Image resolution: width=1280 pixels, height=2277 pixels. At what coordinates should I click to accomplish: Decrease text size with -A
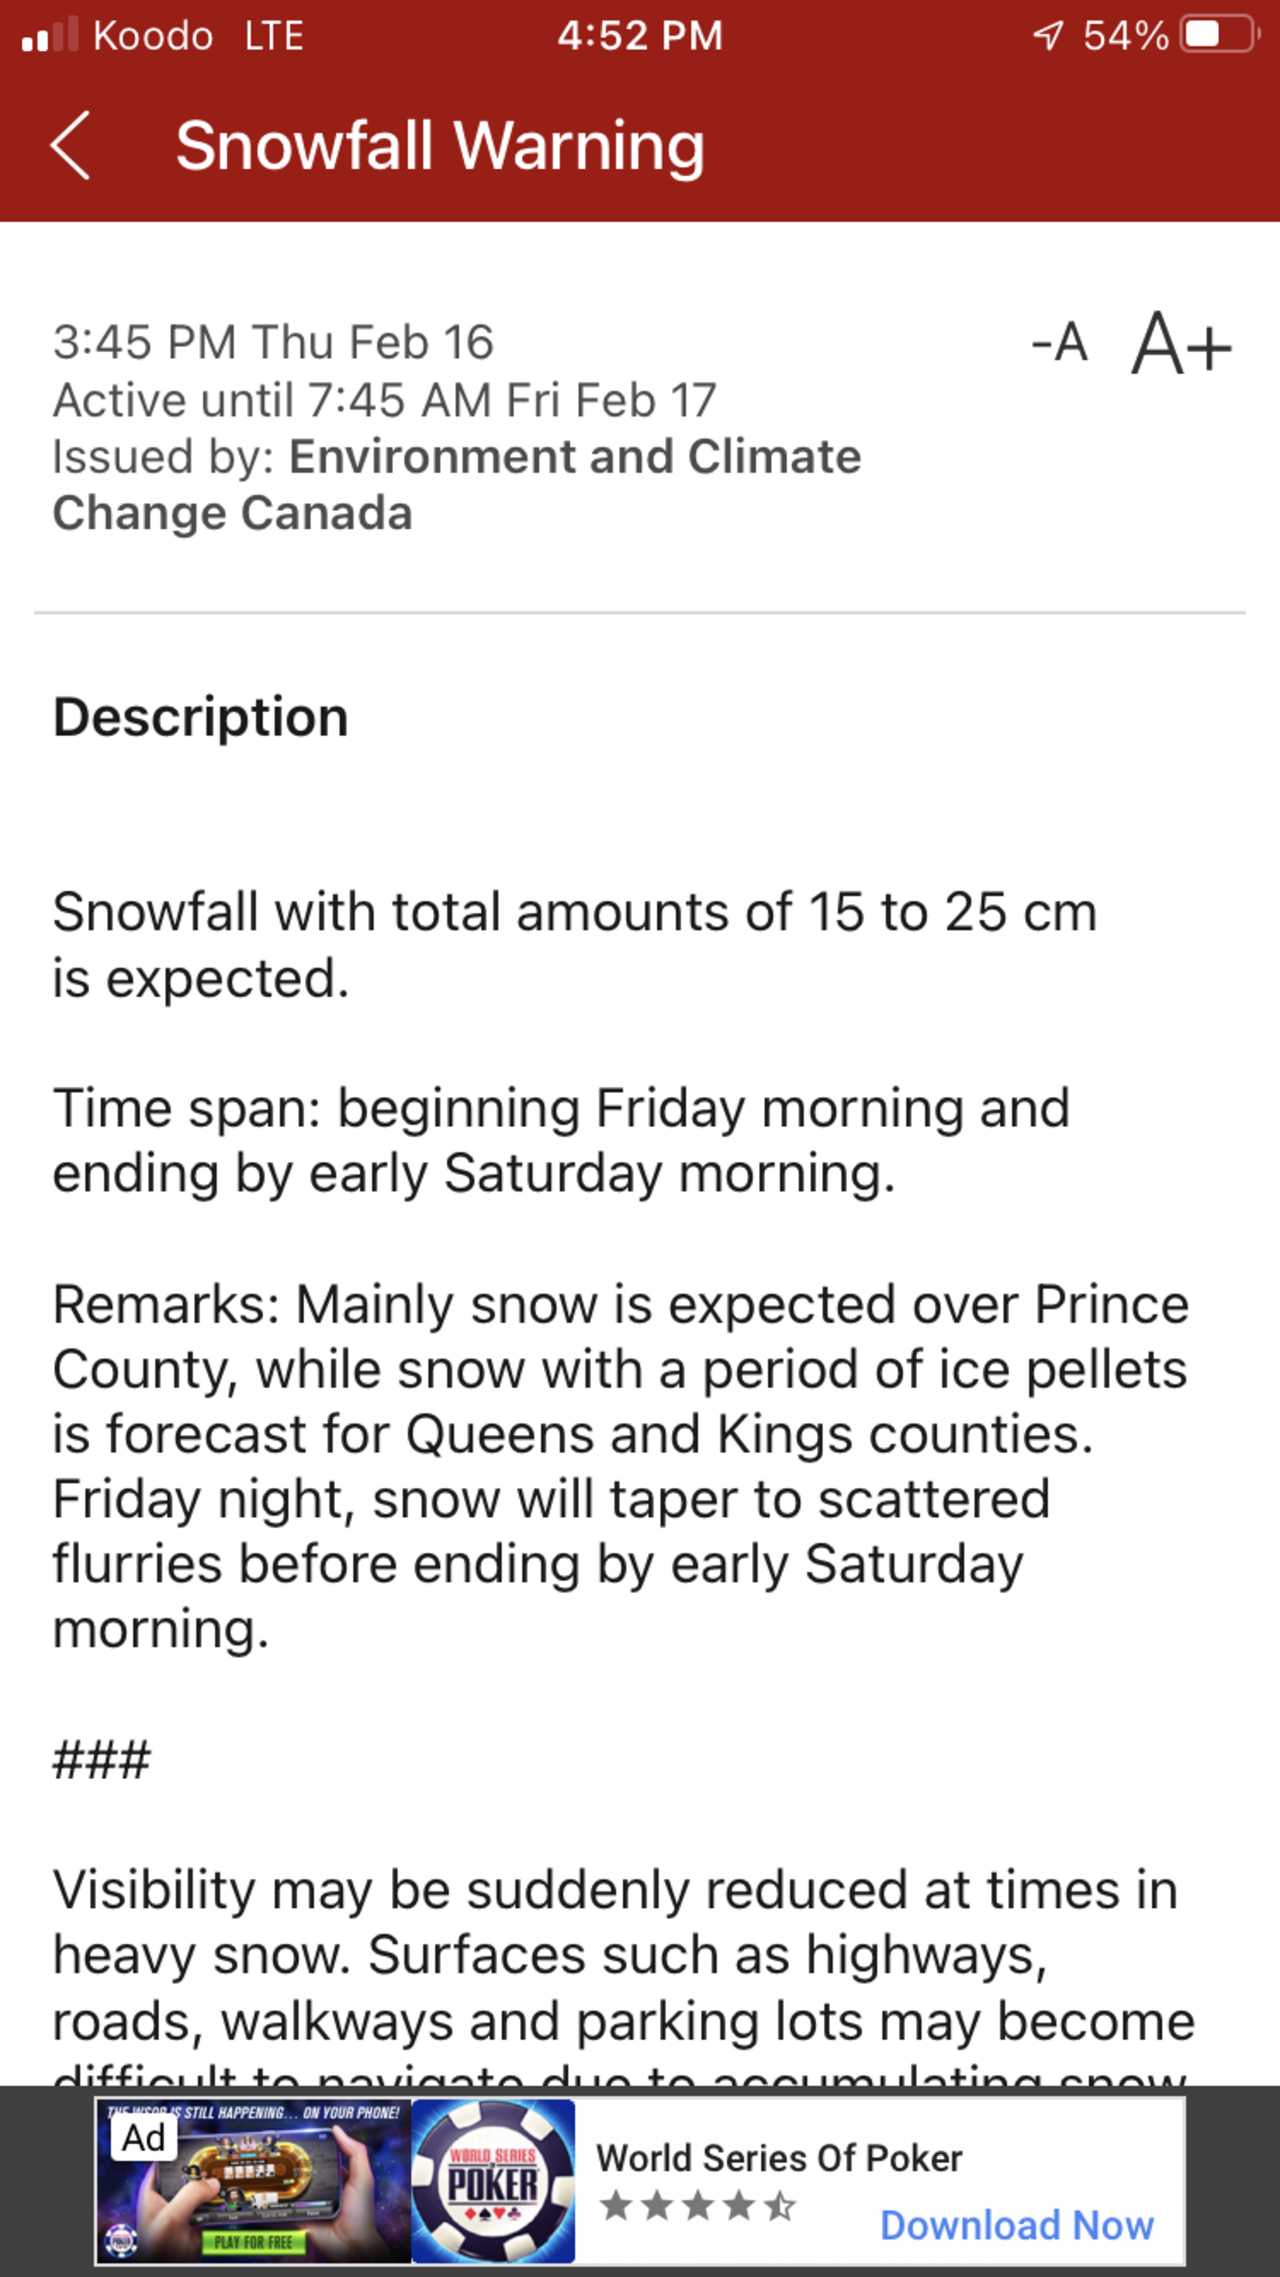click(1060, 343)
